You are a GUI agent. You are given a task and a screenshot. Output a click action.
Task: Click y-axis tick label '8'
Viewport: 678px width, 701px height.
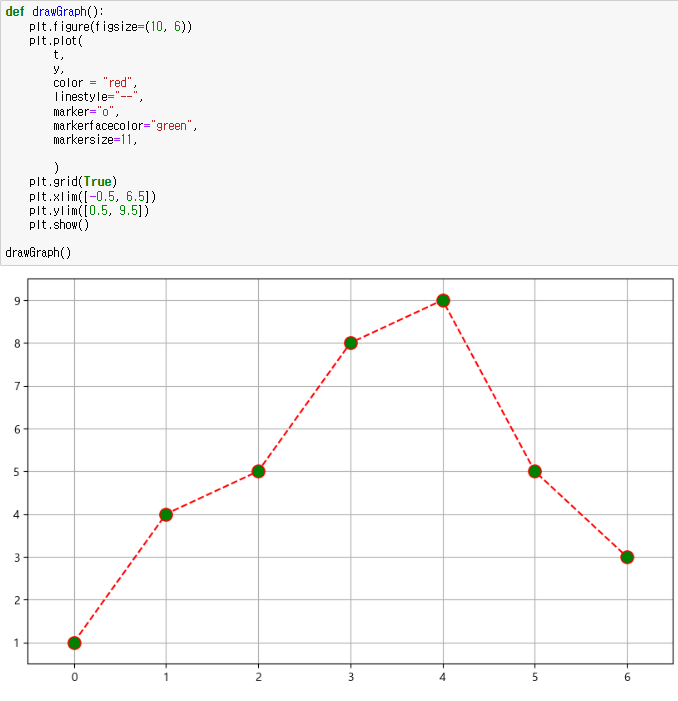17,343
